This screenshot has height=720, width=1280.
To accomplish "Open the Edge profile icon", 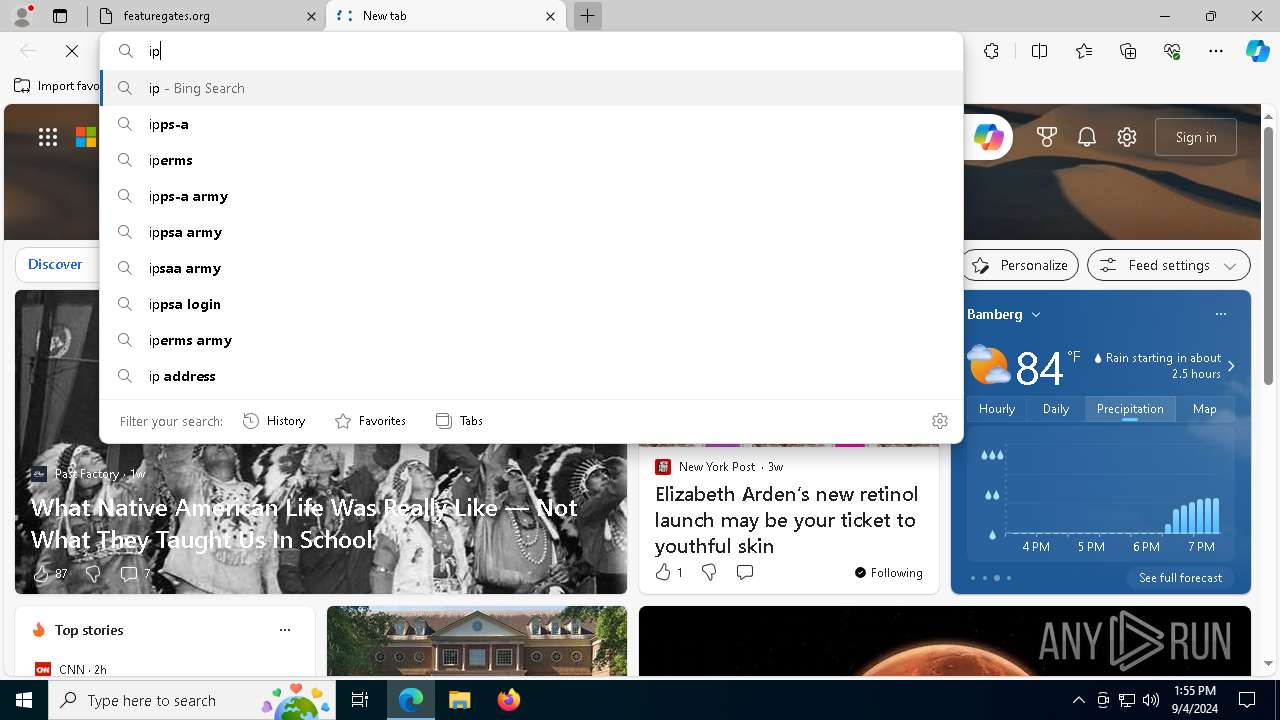I will tap(22, 16).
